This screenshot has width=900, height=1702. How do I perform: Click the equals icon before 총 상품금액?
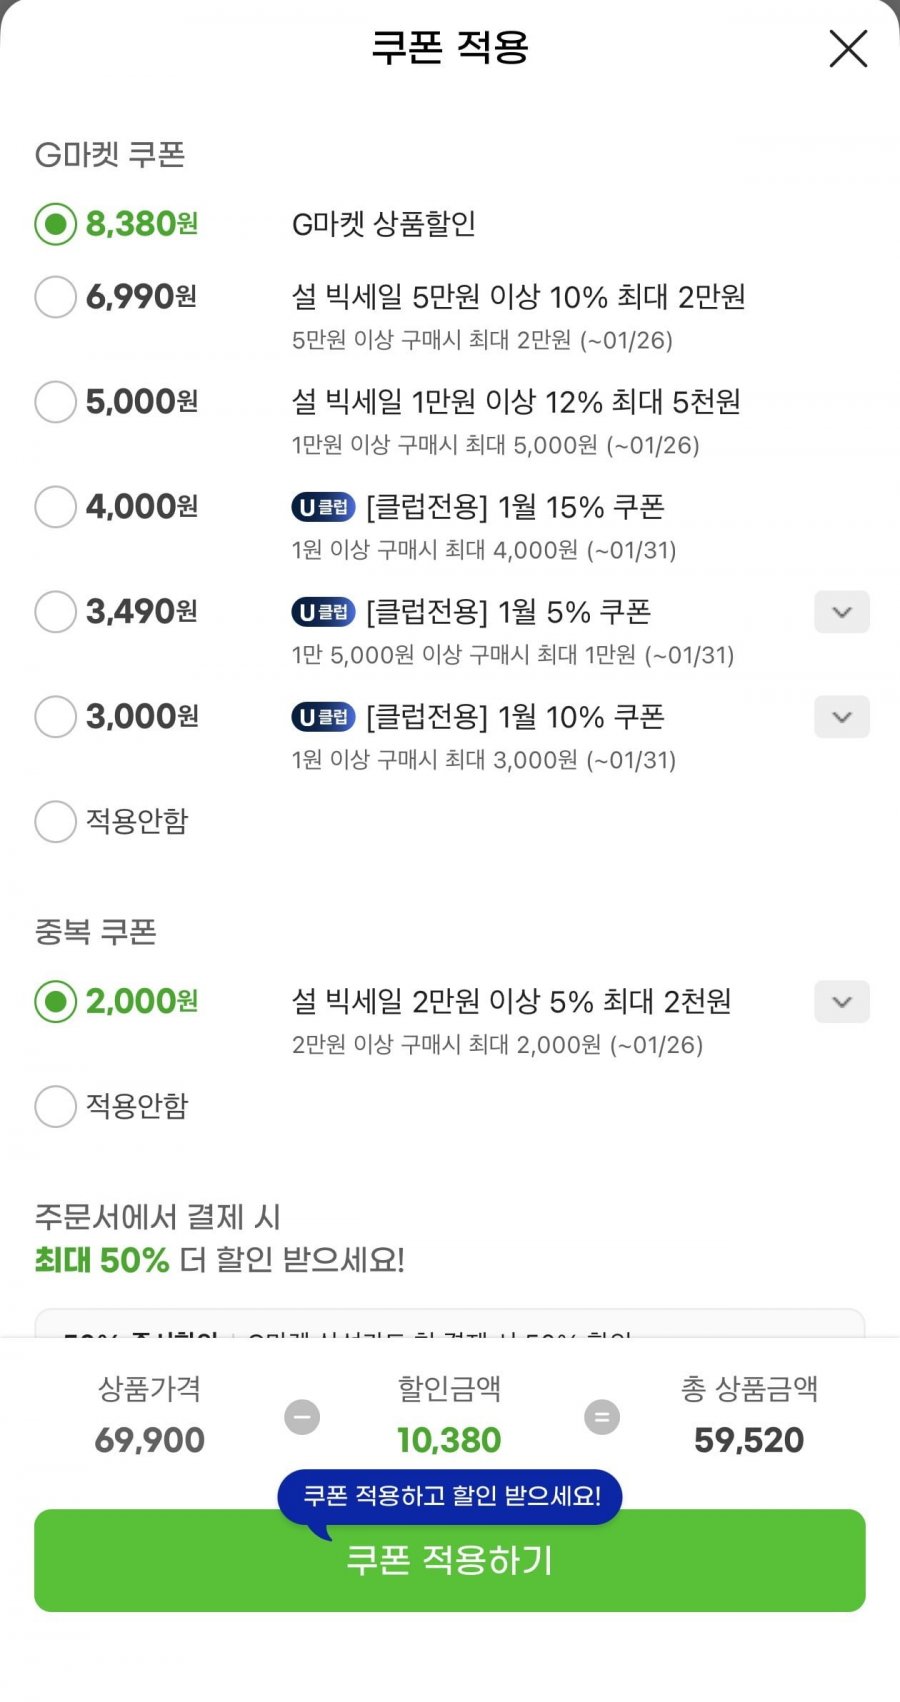coord(602,1417)
